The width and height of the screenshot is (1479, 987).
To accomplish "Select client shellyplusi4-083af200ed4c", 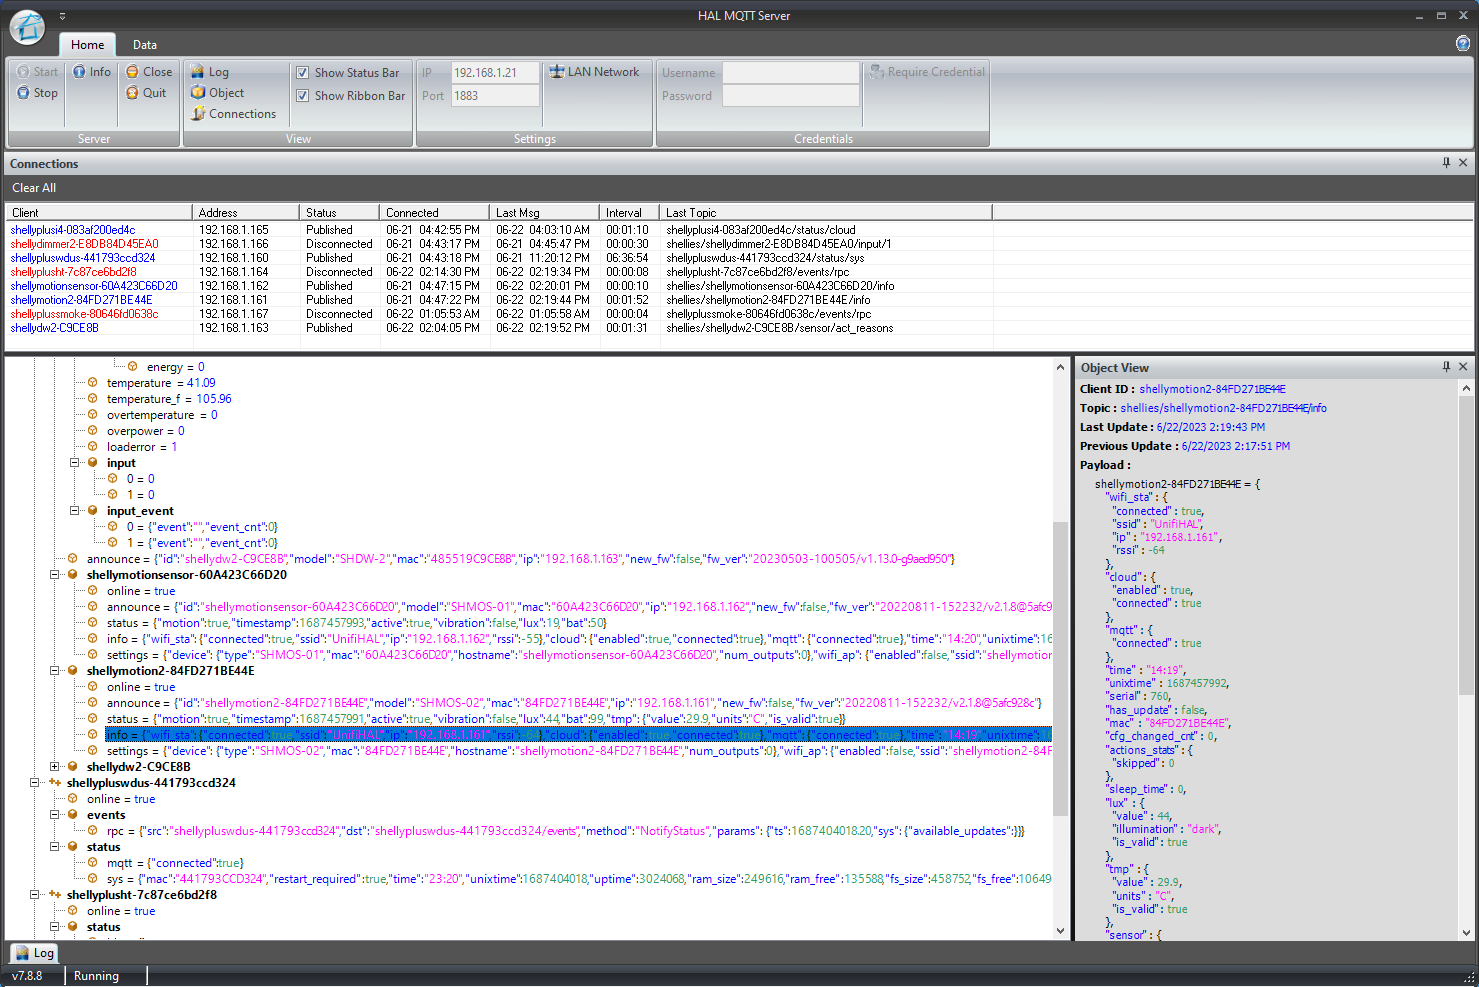I will click(x=73, y=230).
